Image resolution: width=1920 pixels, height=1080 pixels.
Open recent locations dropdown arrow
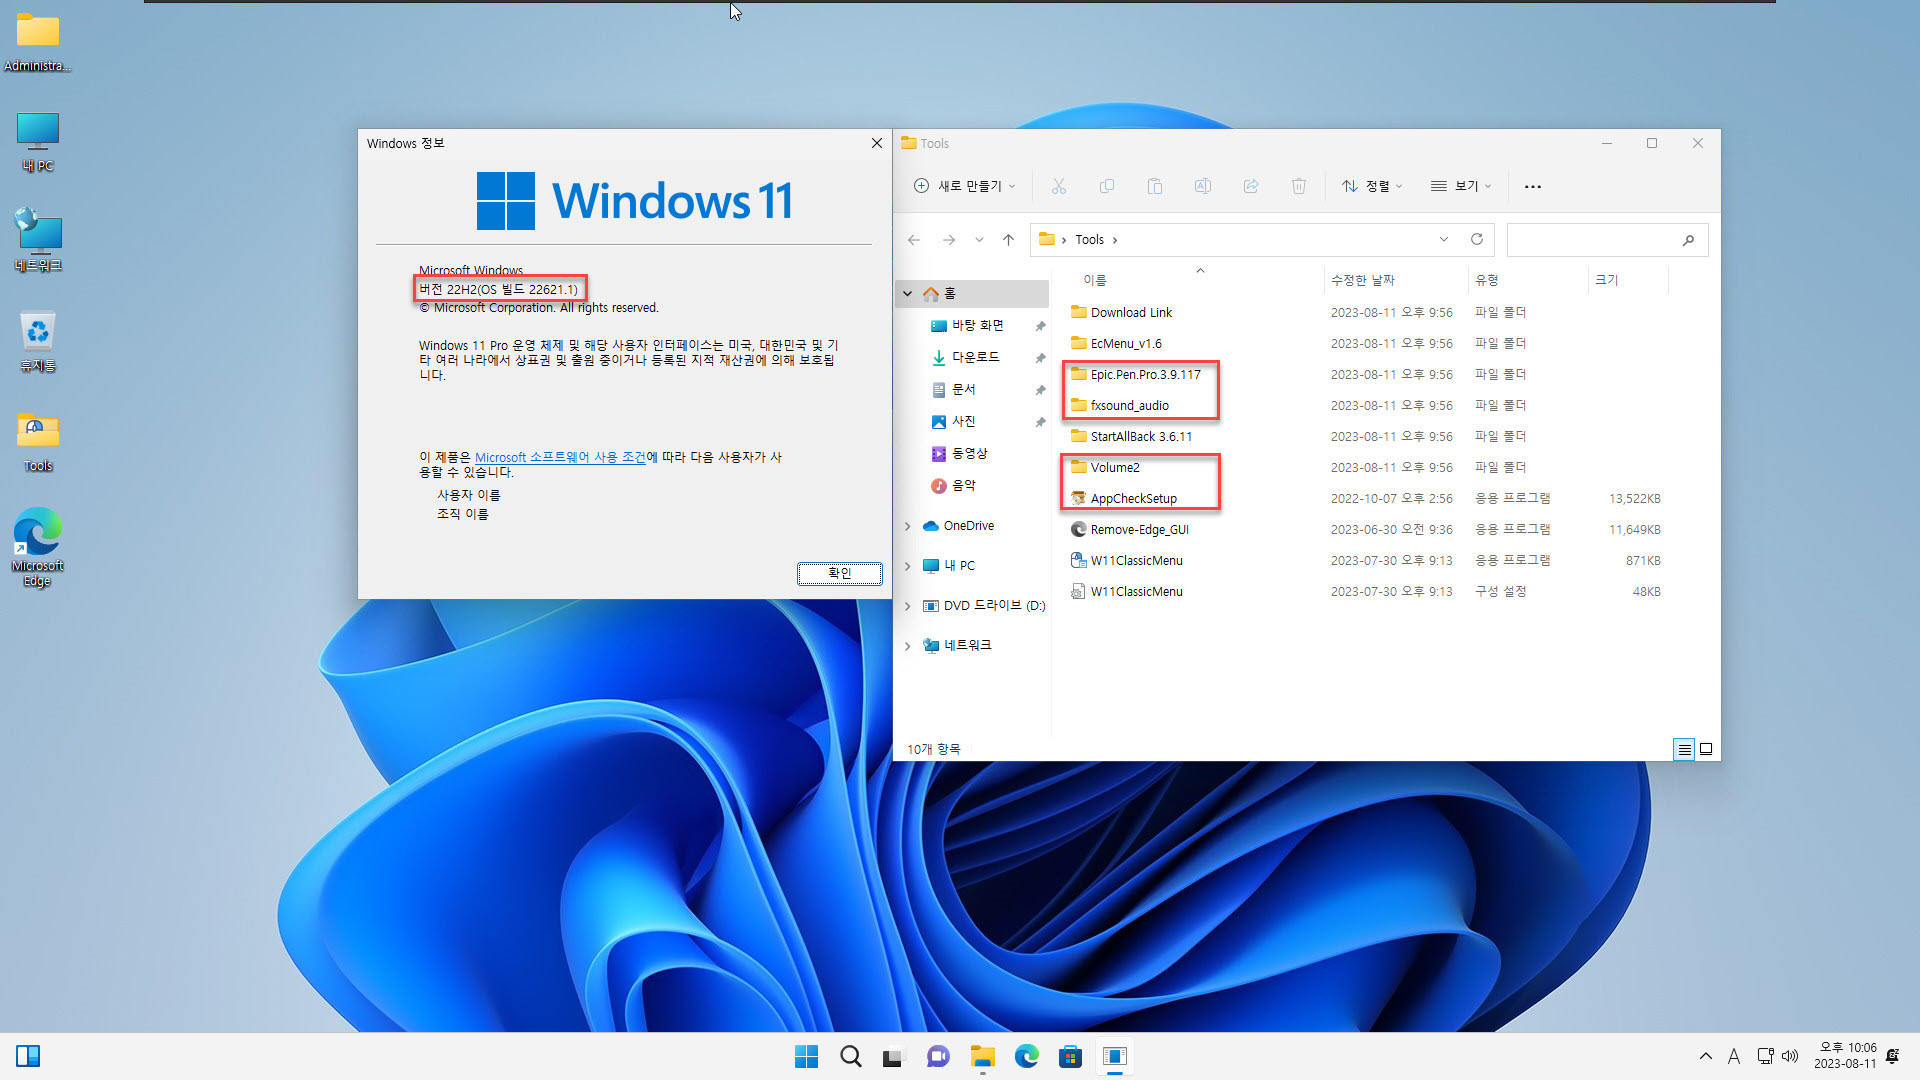(x=979, y=240)
